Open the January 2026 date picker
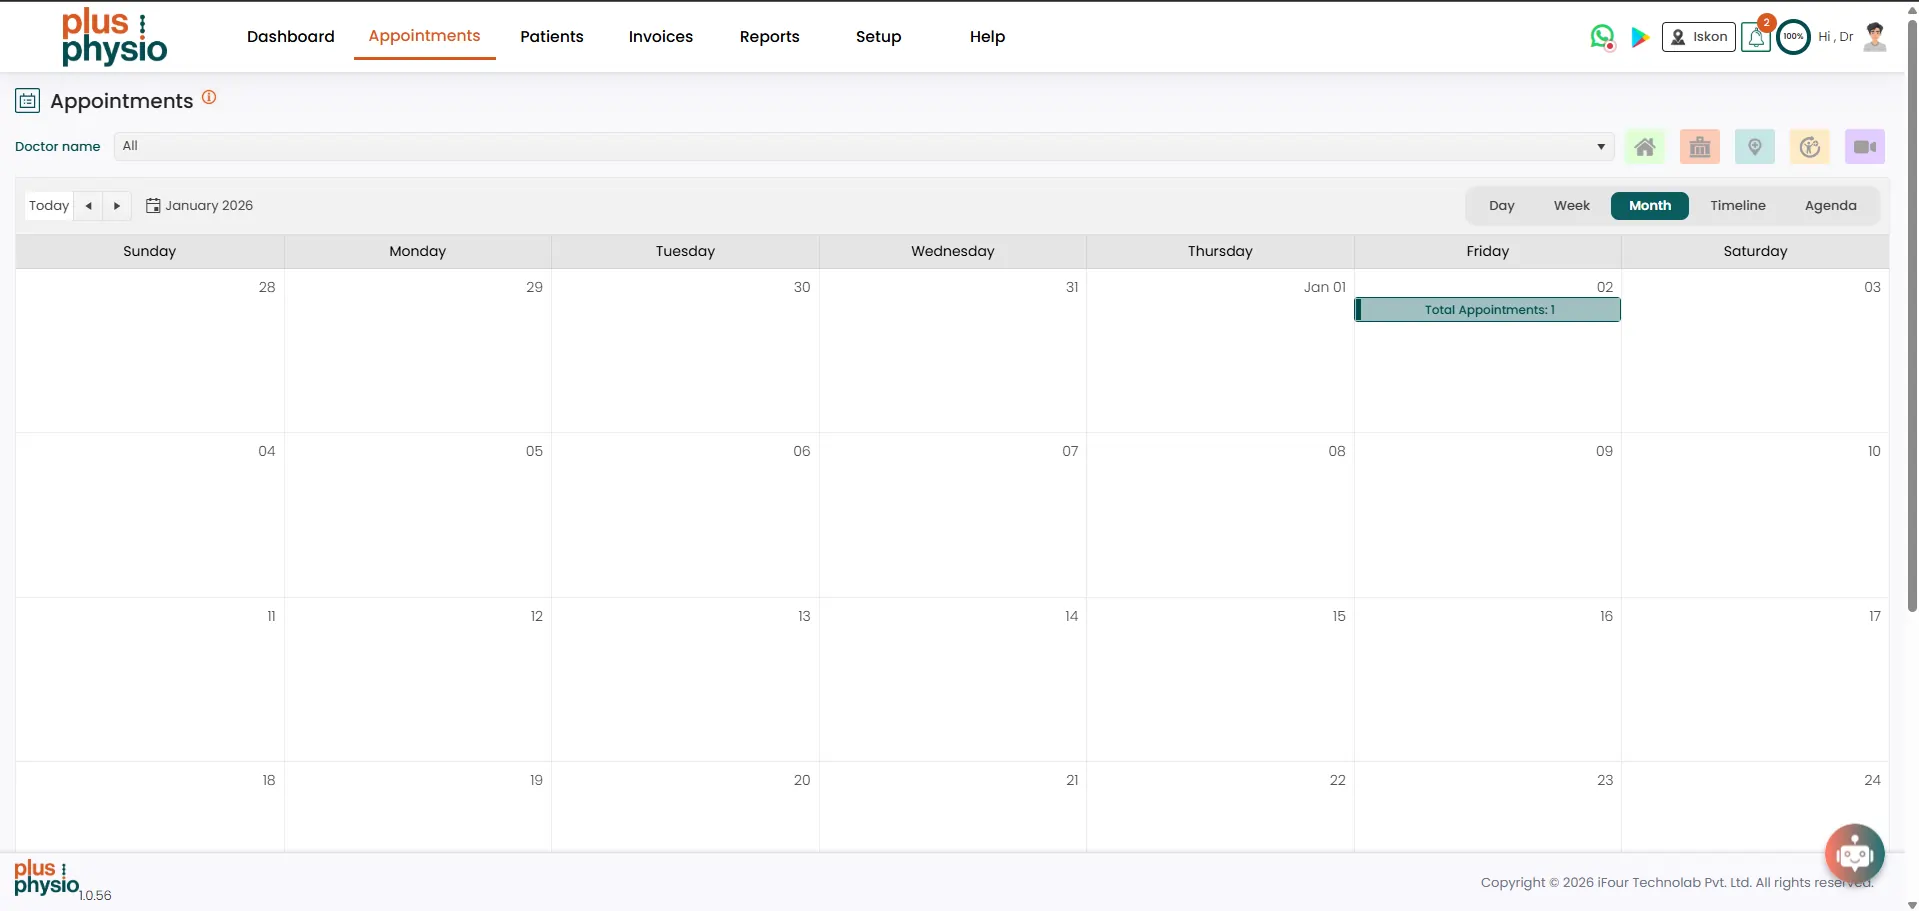 tap(200, 205)
